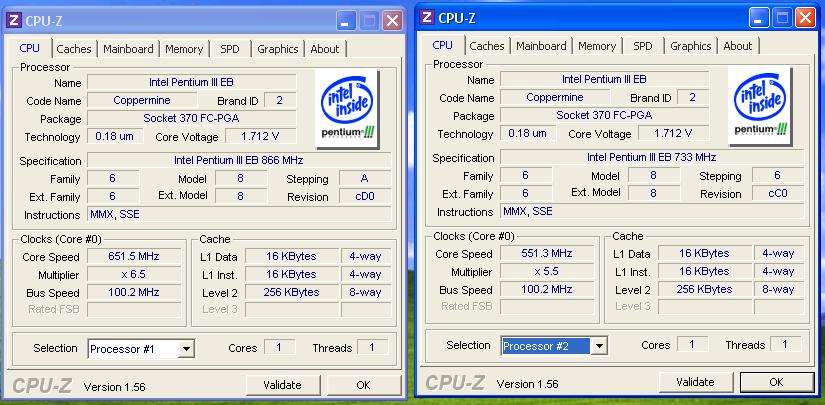Viewport: 825px width, 405px height.
Task: Switch to Caches tab in the Processor #1 window
Action: [74, 49]
